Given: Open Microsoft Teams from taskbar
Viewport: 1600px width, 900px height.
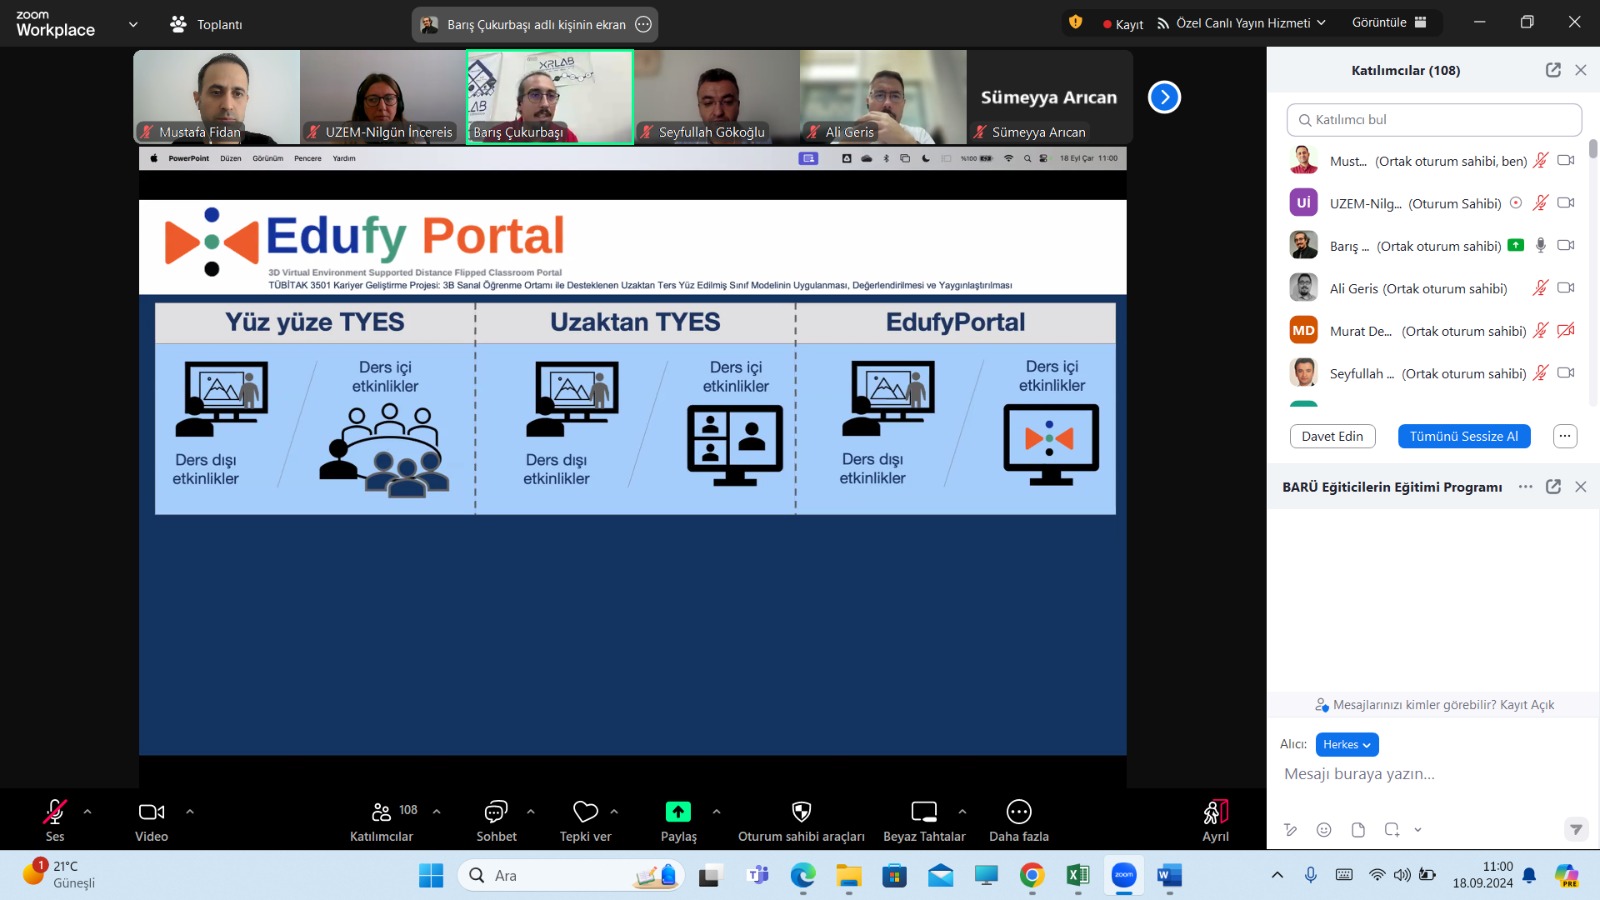Looking at the screenshot, I should 758,875.
